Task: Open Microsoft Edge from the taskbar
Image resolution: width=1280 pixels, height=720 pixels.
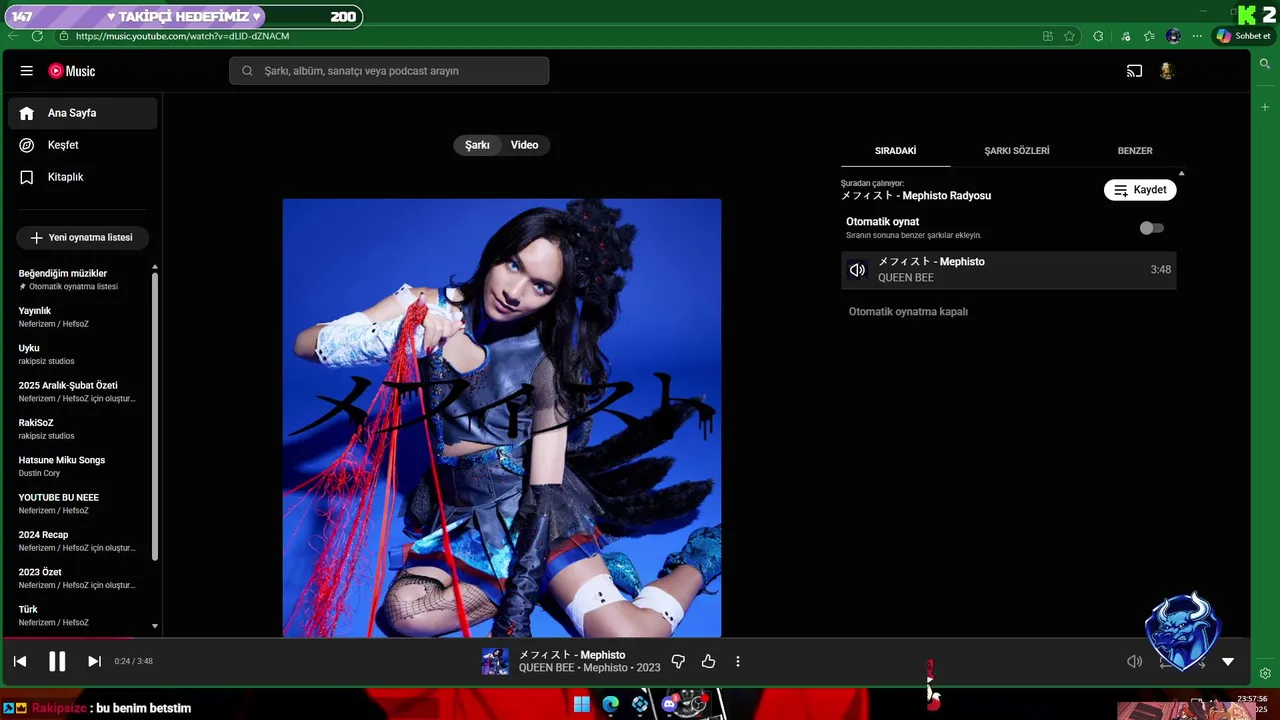Action: 611,704
